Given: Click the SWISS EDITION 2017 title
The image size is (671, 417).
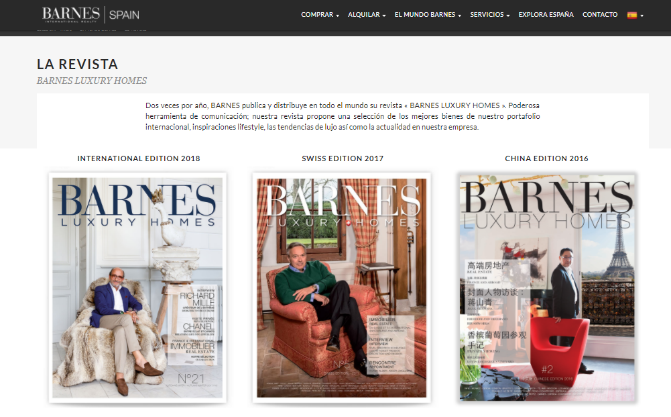Looking at the screenshot, I should pyautogui.click(x=342, y=158).
